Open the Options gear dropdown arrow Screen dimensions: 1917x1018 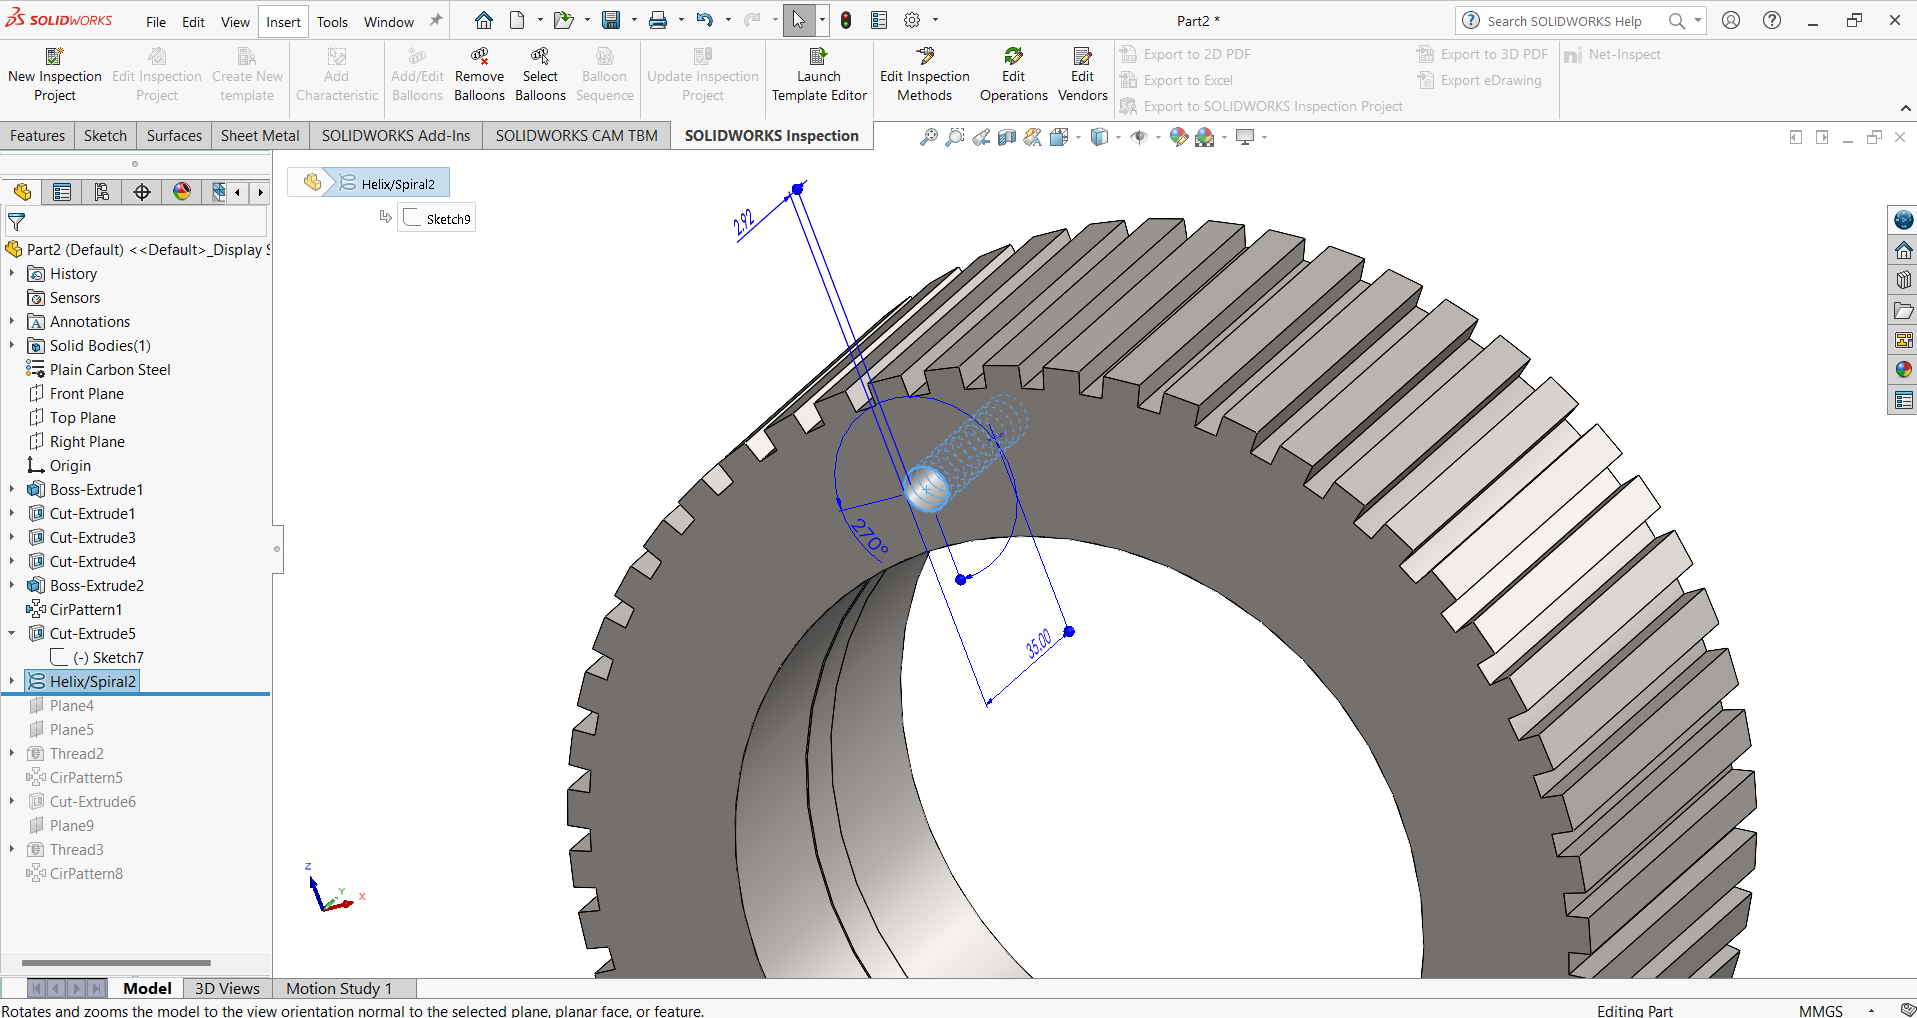point(936,20)
